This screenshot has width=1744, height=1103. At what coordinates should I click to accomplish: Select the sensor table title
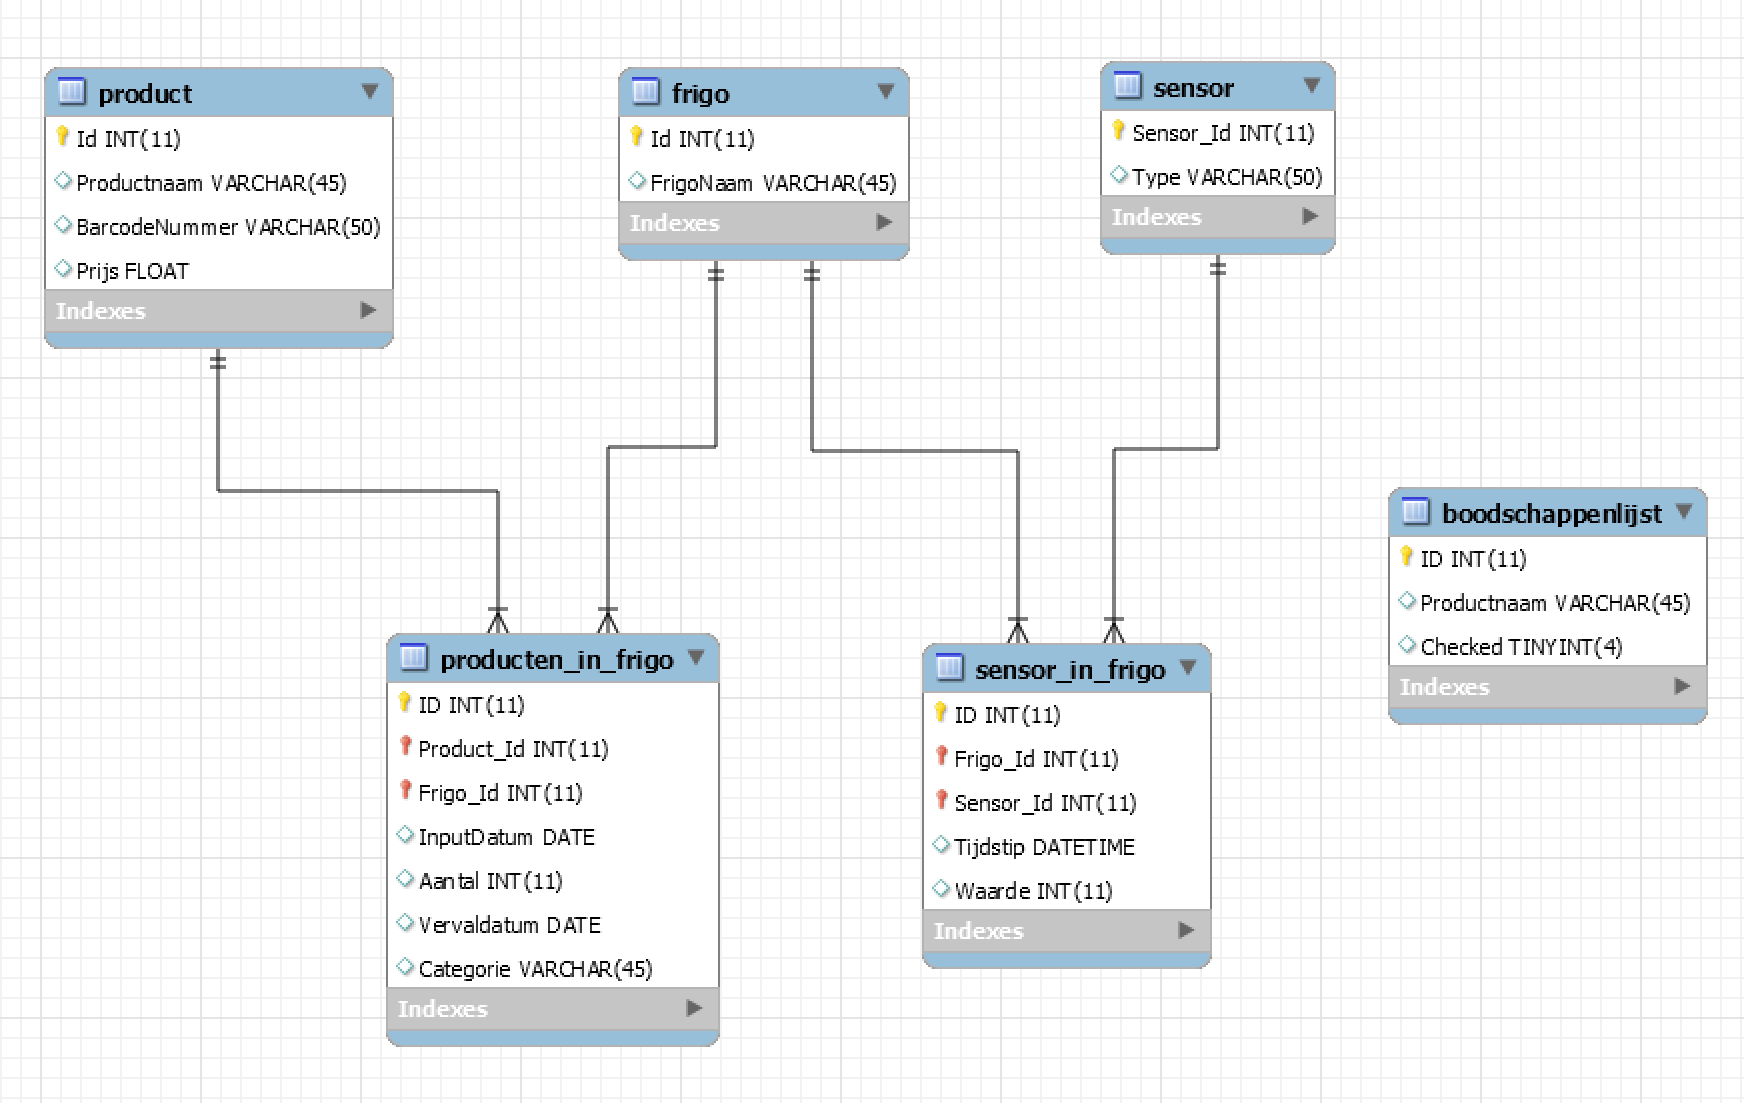coord(1193,88)
